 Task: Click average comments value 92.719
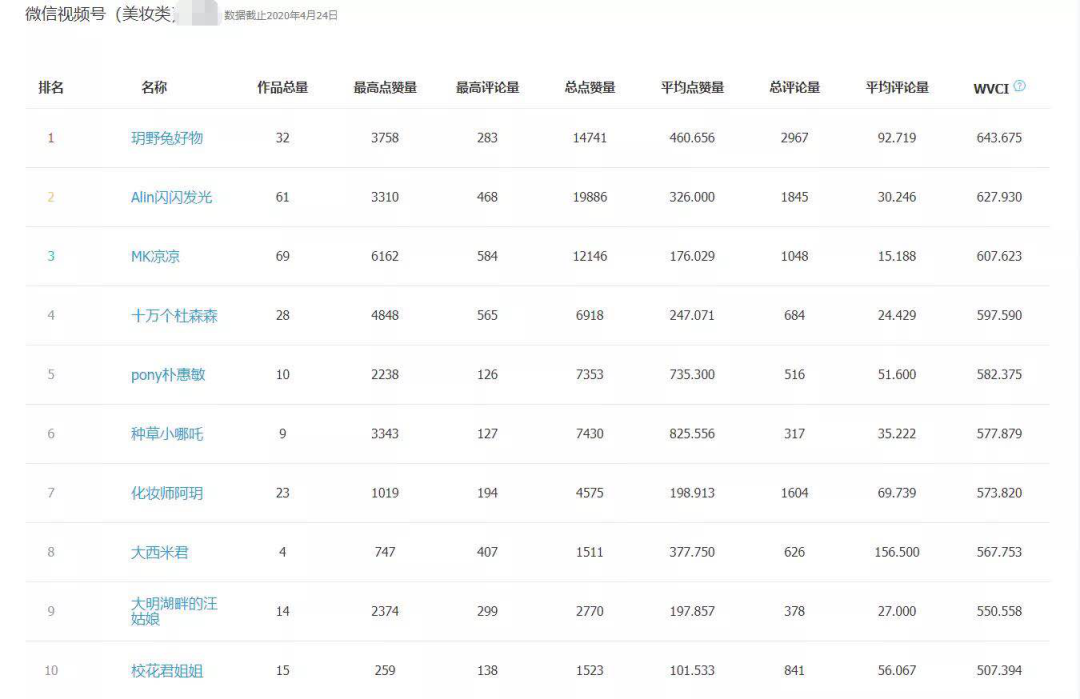point(897,138)
